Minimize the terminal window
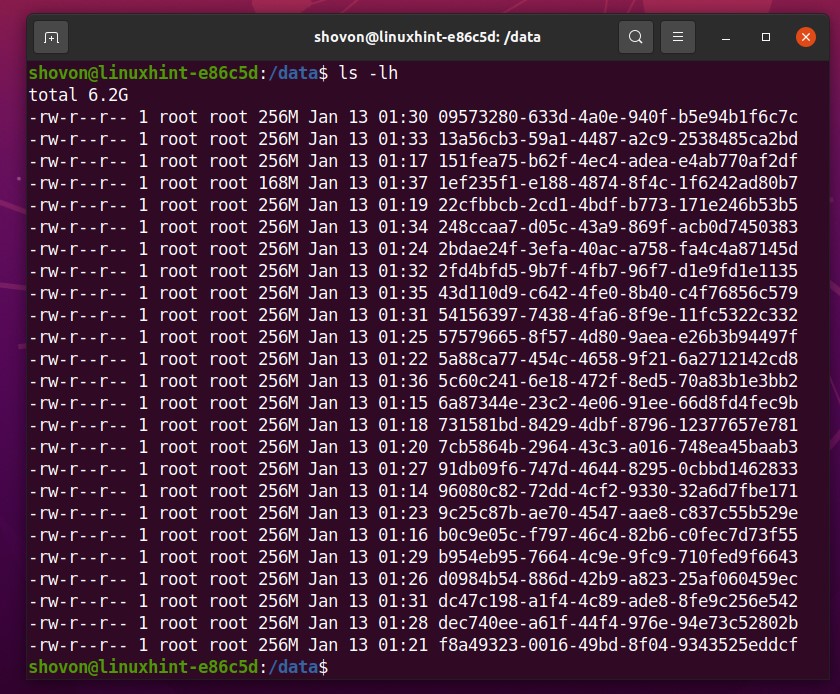This screenshot has width=840, height=694. coord(724,37)
